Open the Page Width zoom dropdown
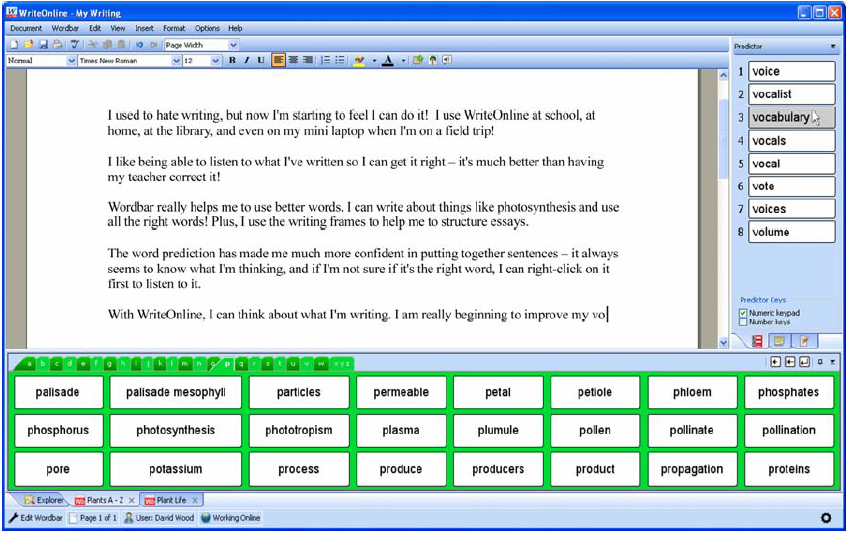 coord(233,45)
